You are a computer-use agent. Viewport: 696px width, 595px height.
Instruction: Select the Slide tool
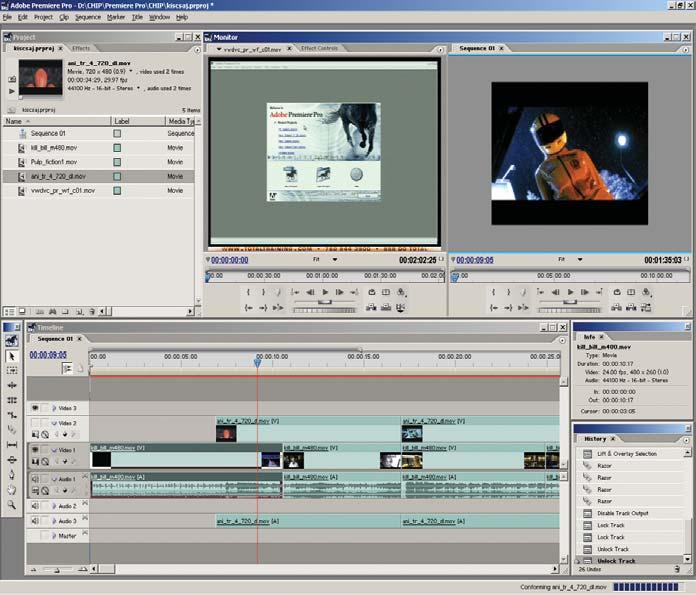click(12, 460)
